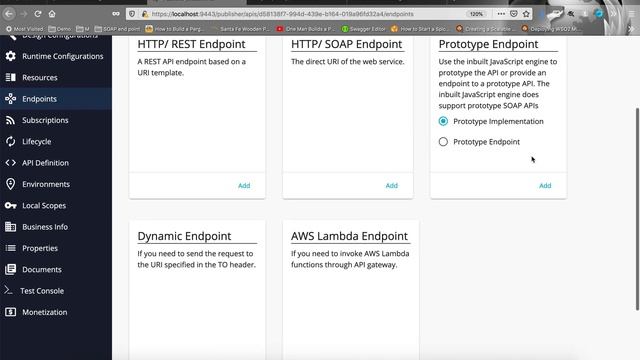This screenshot has height=360, width=640.
Task: Click the Business Info building icon
Action: point(11,227)
